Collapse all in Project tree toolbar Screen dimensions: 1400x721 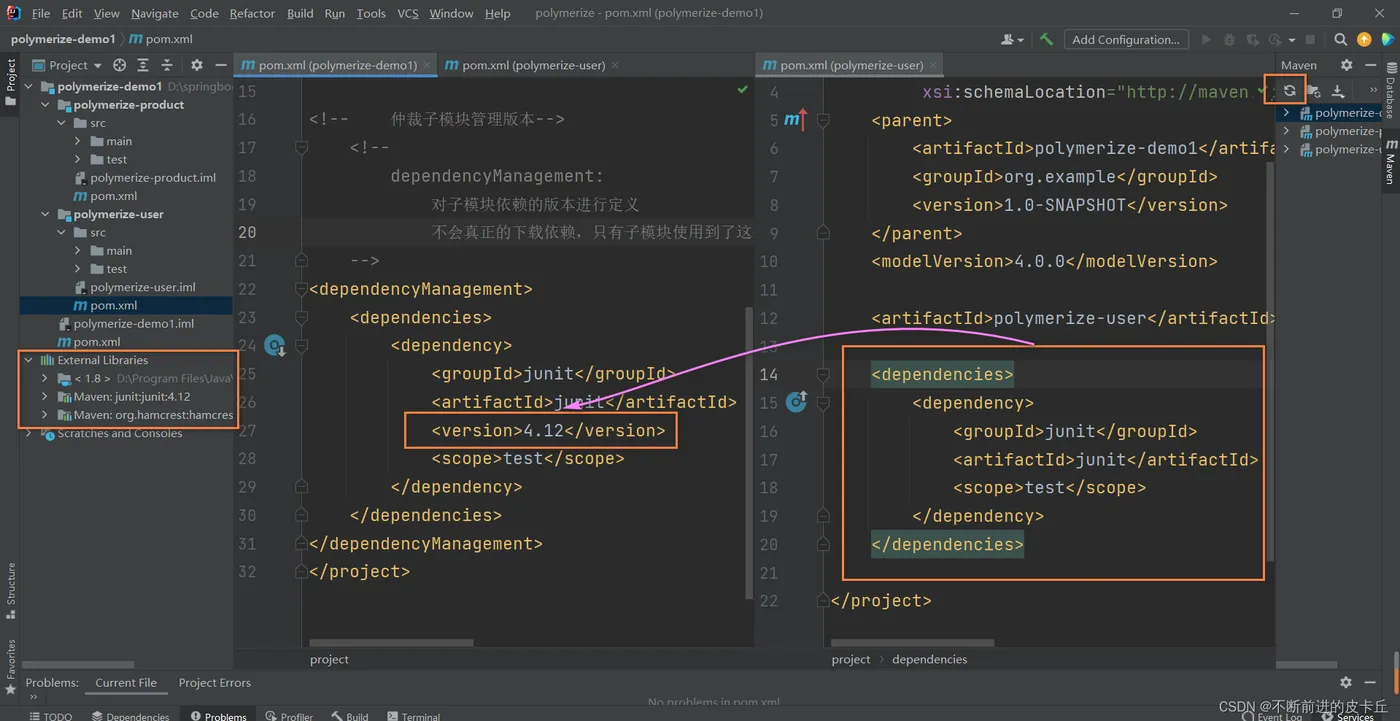(167, 65)
